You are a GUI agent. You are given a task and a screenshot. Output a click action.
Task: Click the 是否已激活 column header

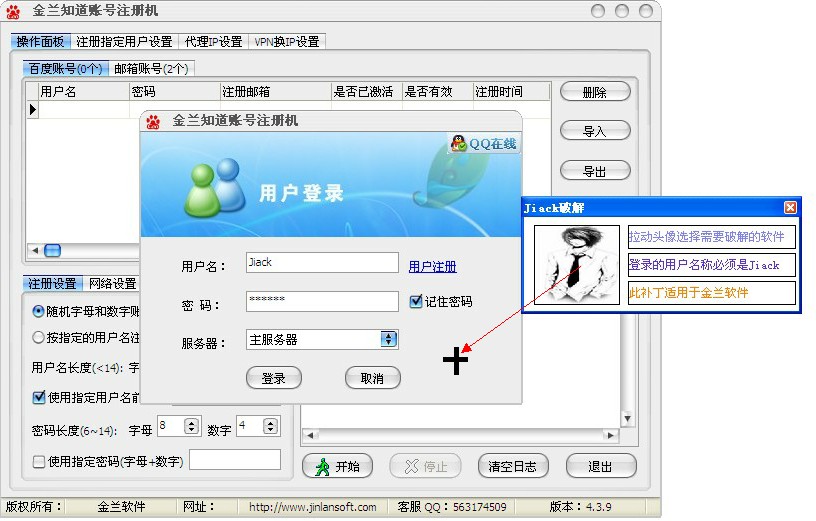click(x=366, y=92)
